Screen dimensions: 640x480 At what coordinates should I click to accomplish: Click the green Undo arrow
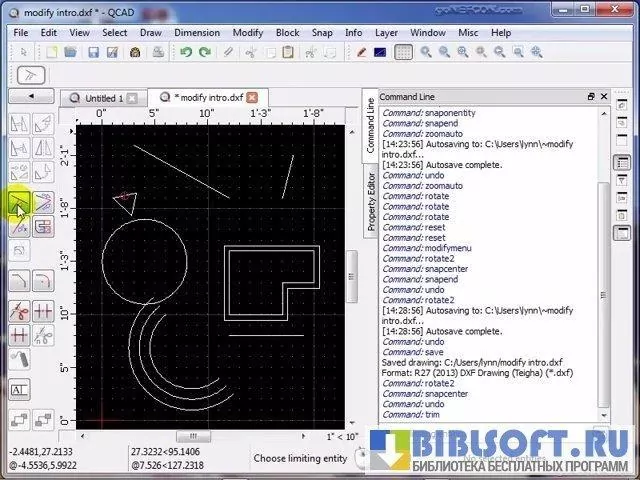[184, 52]
